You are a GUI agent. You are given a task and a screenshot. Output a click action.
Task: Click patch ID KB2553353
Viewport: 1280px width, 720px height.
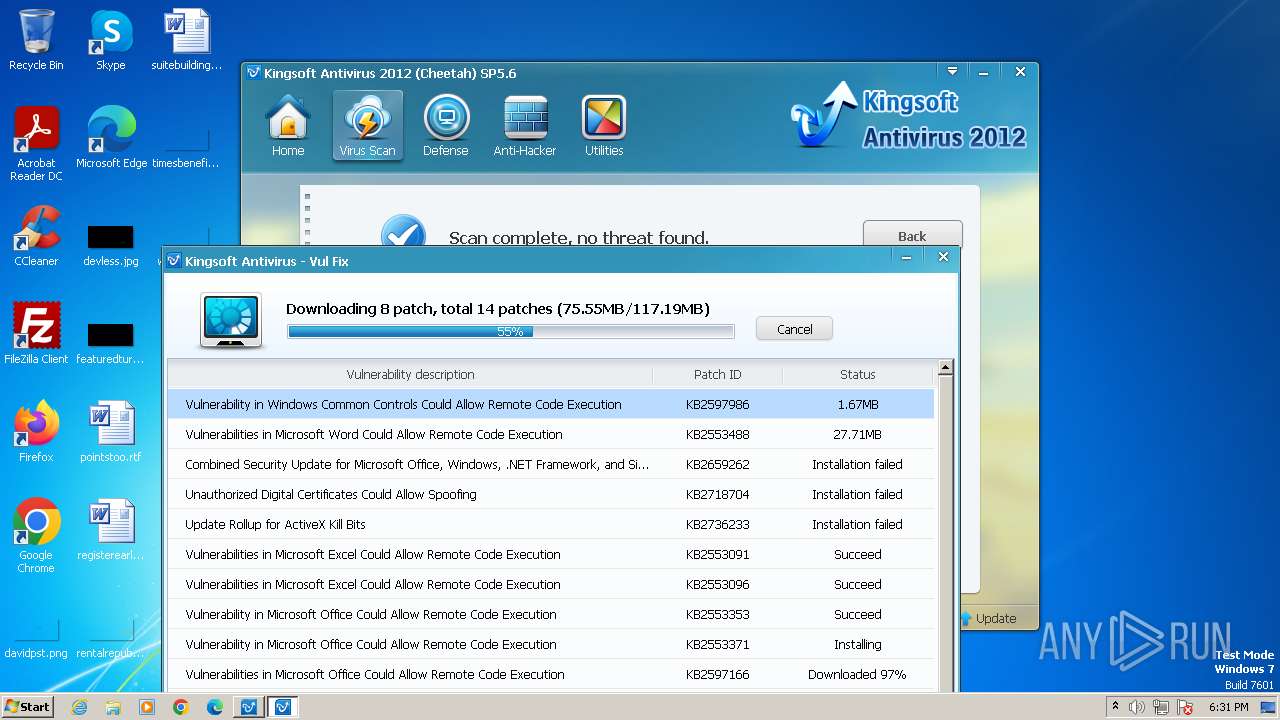pyautogui.click(x=717, y=614)
